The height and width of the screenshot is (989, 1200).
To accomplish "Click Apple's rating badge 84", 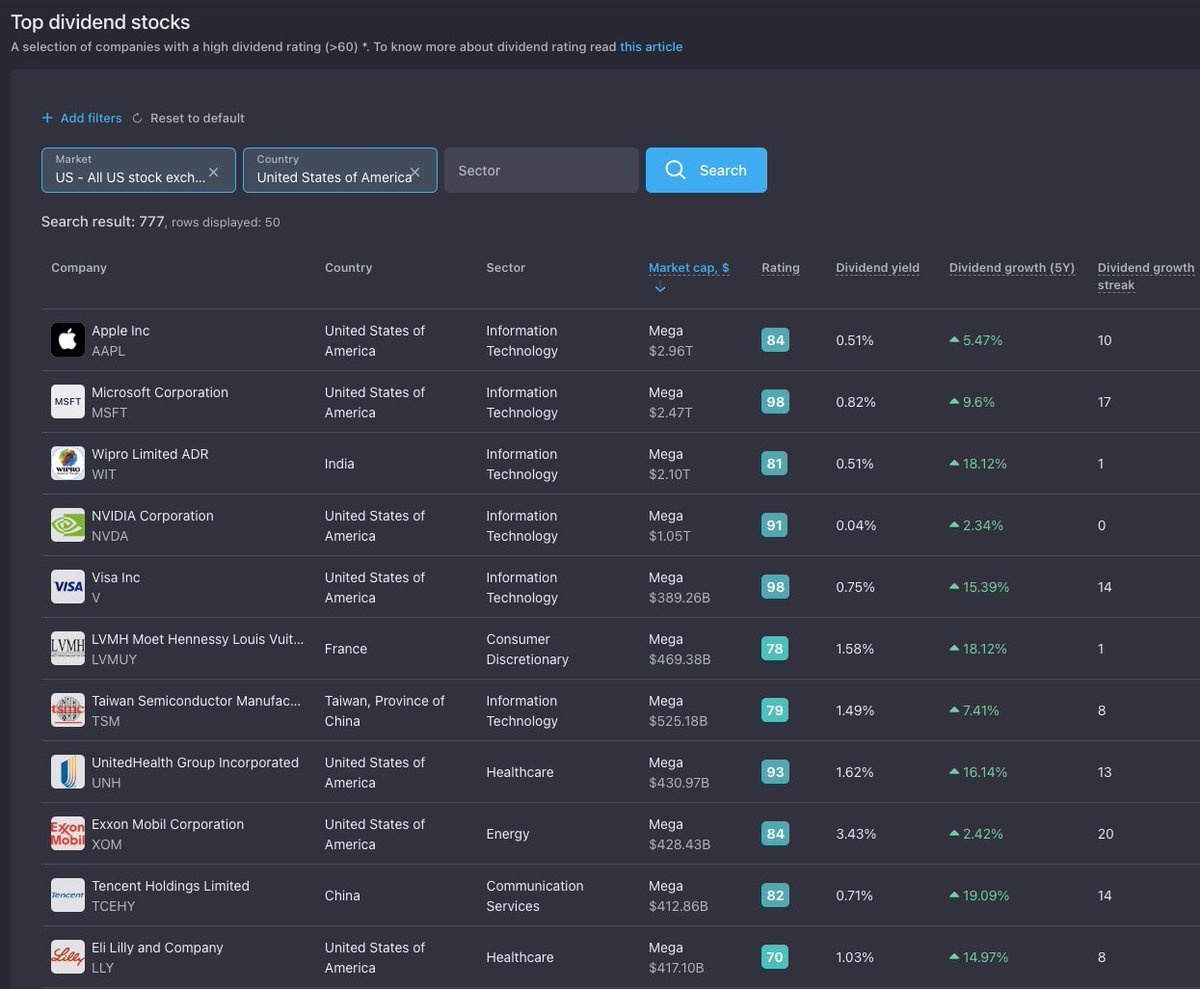I will coord(775,340).
